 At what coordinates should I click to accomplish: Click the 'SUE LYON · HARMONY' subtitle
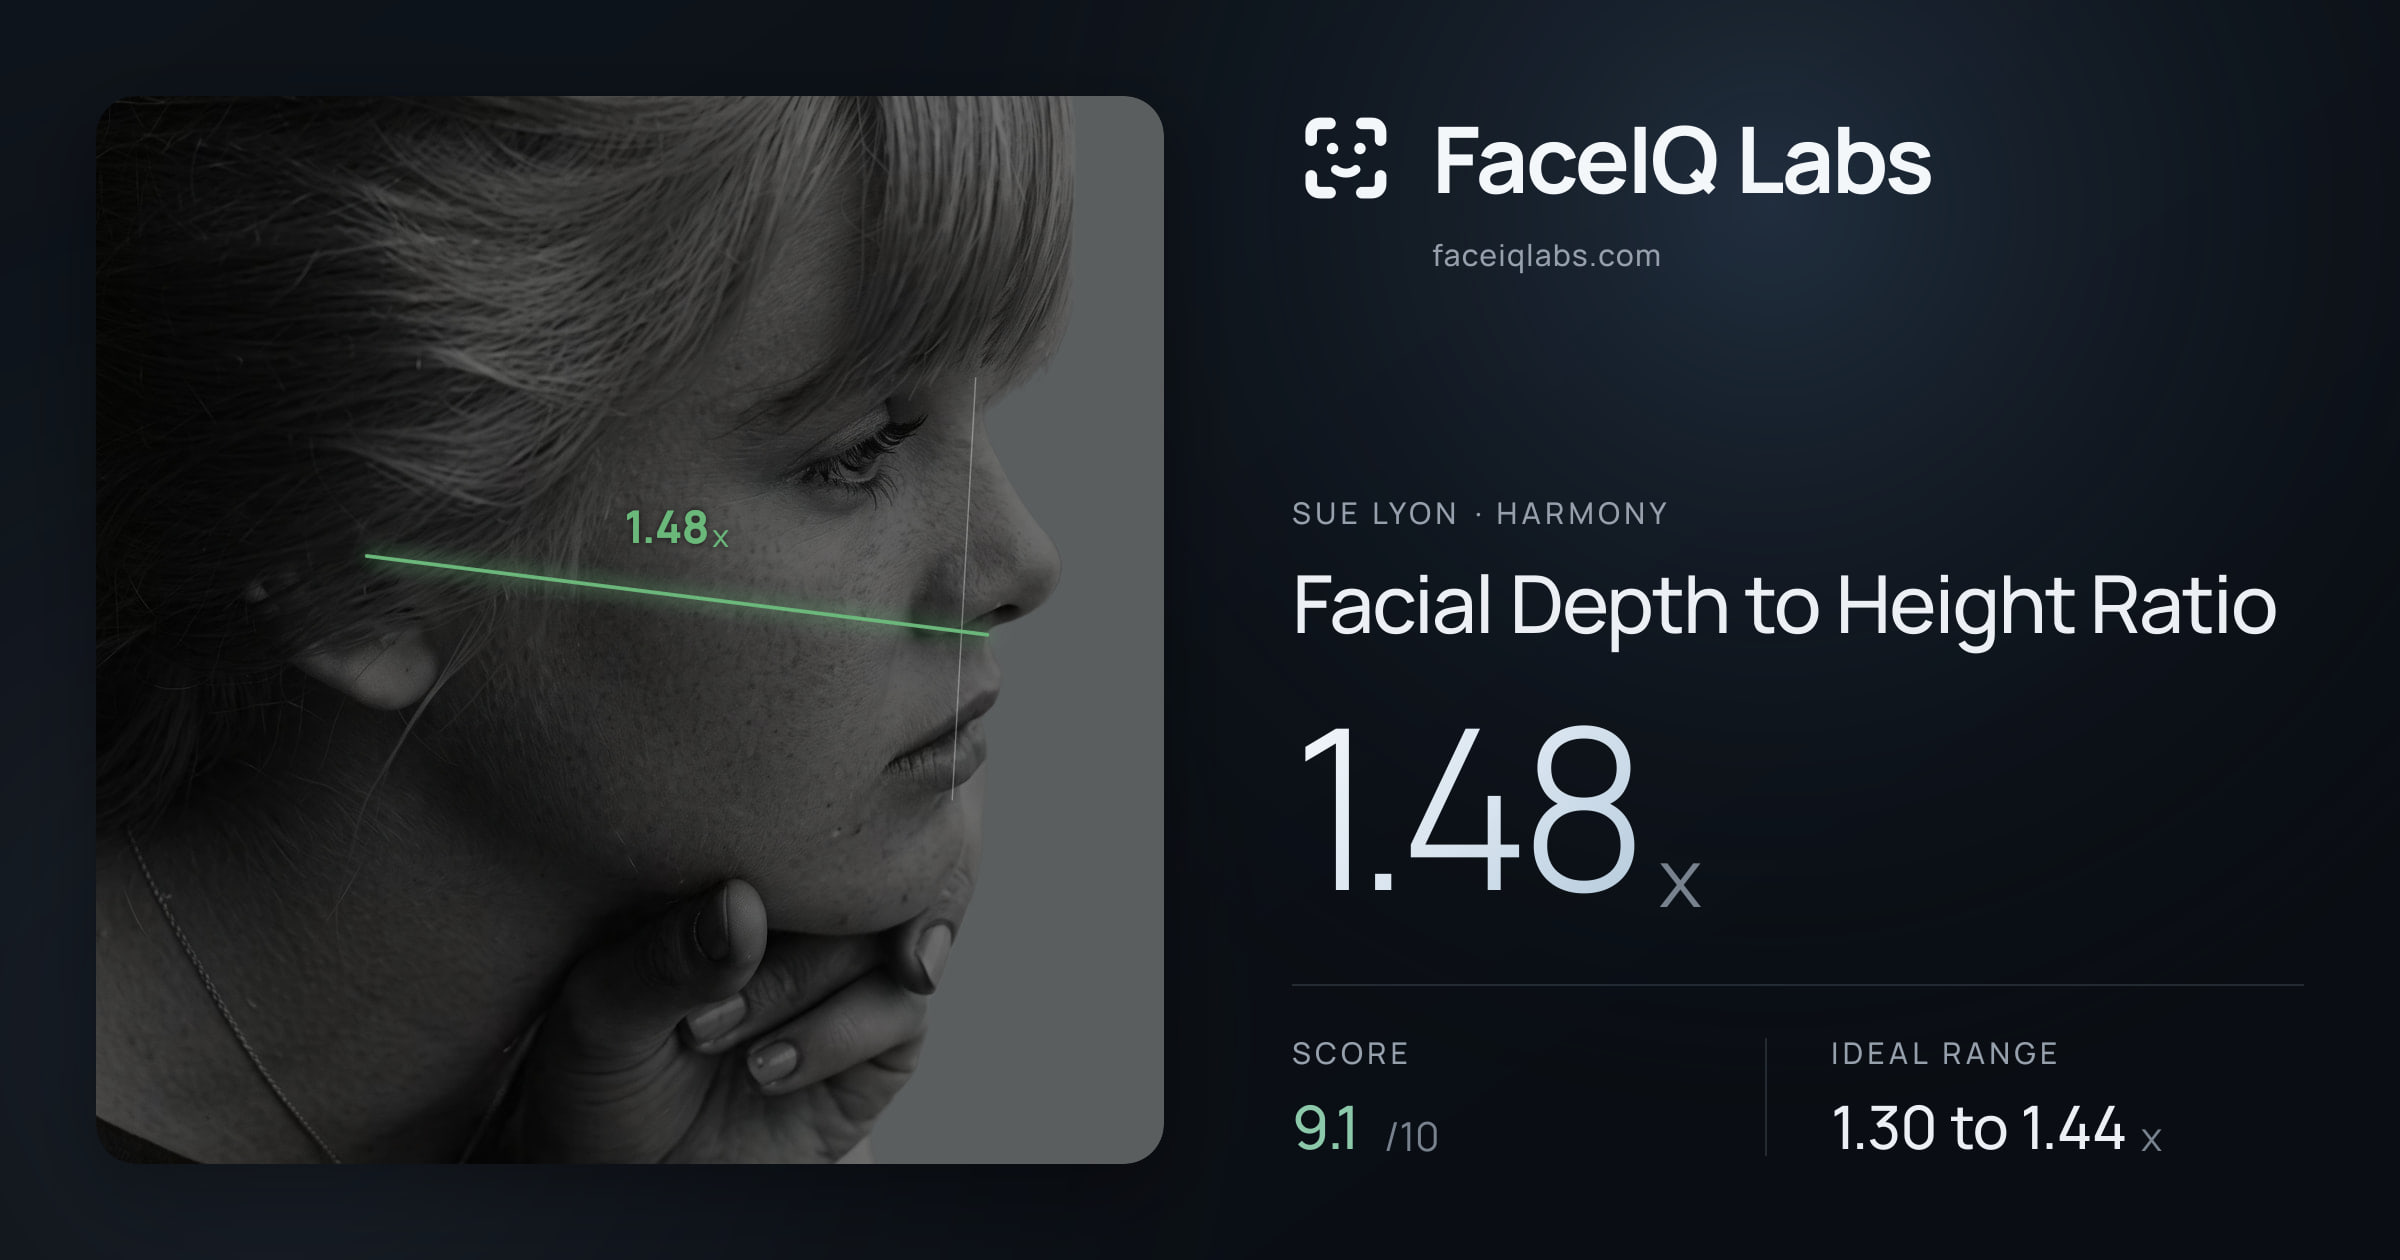(1480, 514)
